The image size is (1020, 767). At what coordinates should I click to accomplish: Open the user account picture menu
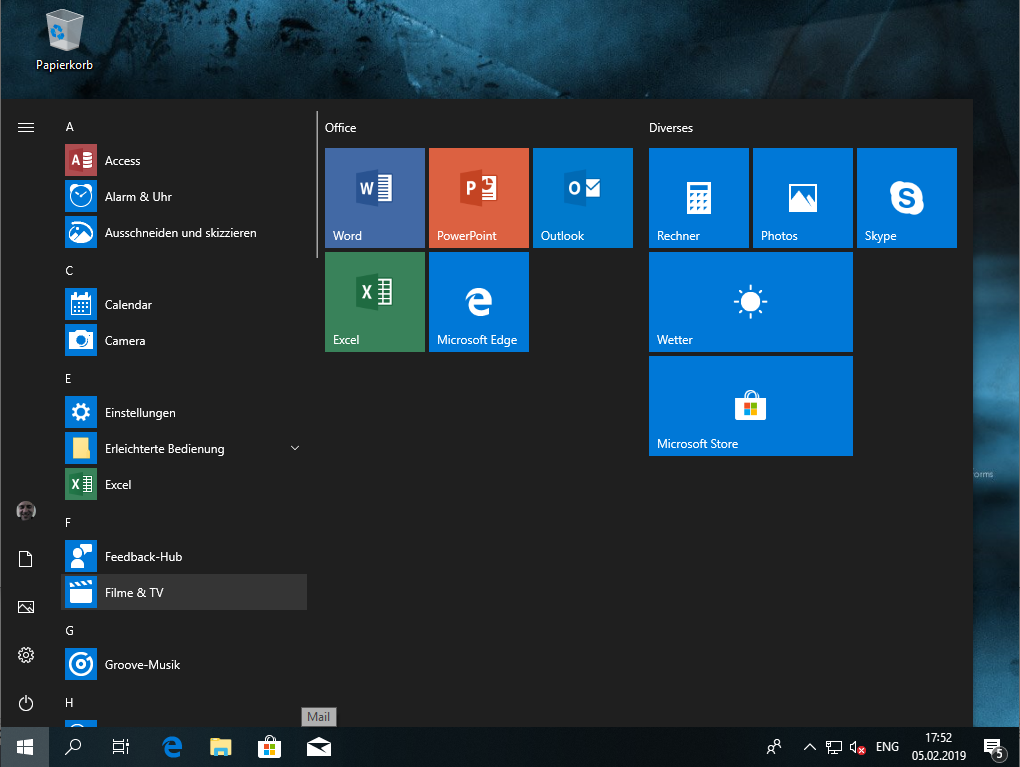coord(26,511)
